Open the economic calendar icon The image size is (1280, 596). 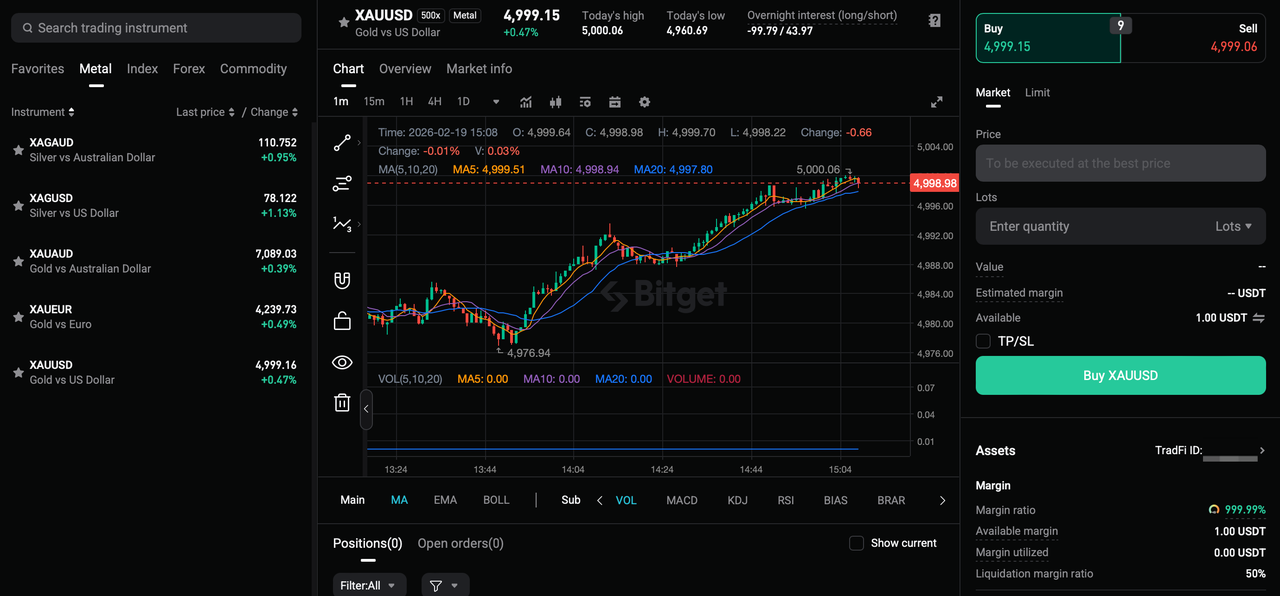[x=614, y=102]
